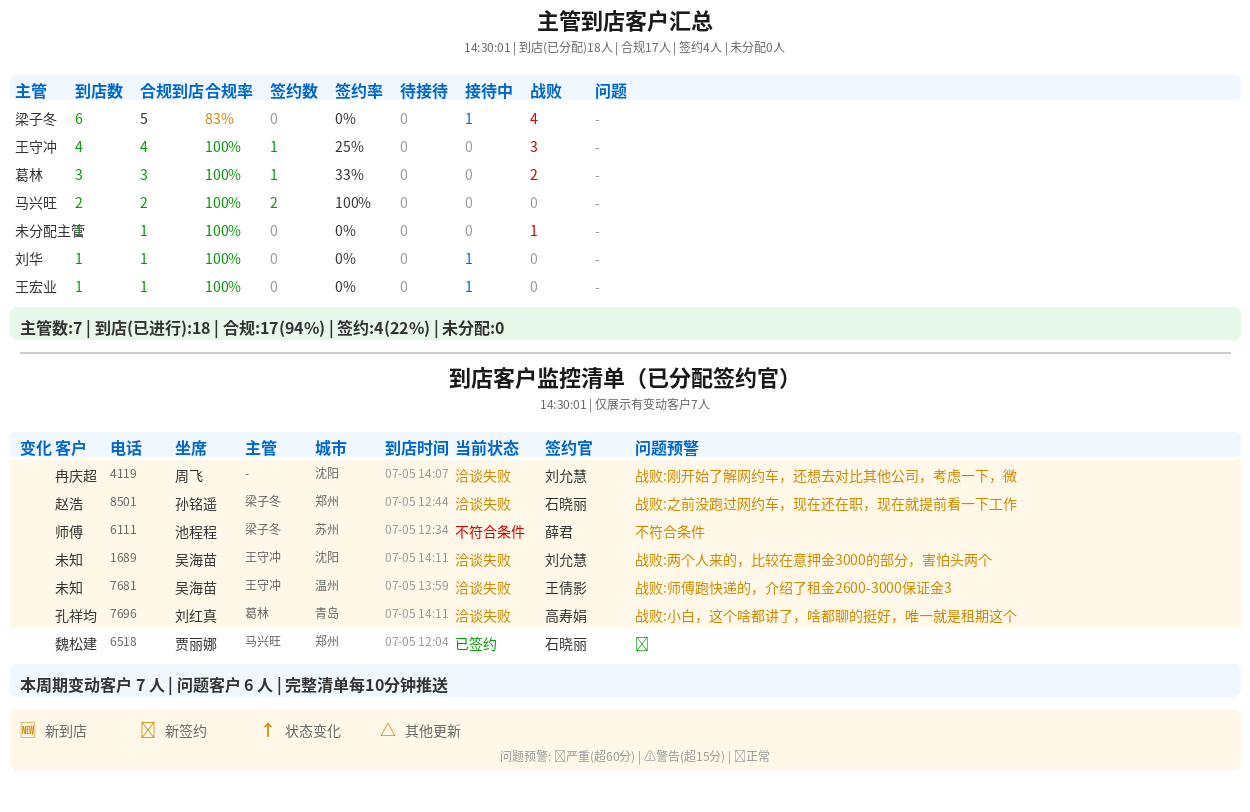Viewport: 1250px width, 812px height.
Task: Click the warning starting 战败:刚开始了解网约车
Action: pyautogui.click(x=826, y=476)
